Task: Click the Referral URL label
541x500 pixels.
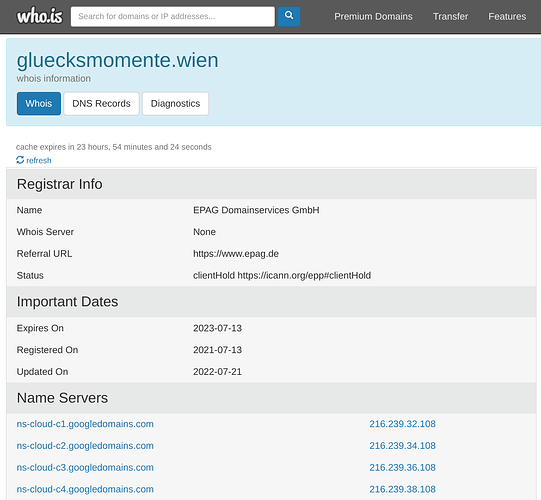Action: click(x=45, y=254)
